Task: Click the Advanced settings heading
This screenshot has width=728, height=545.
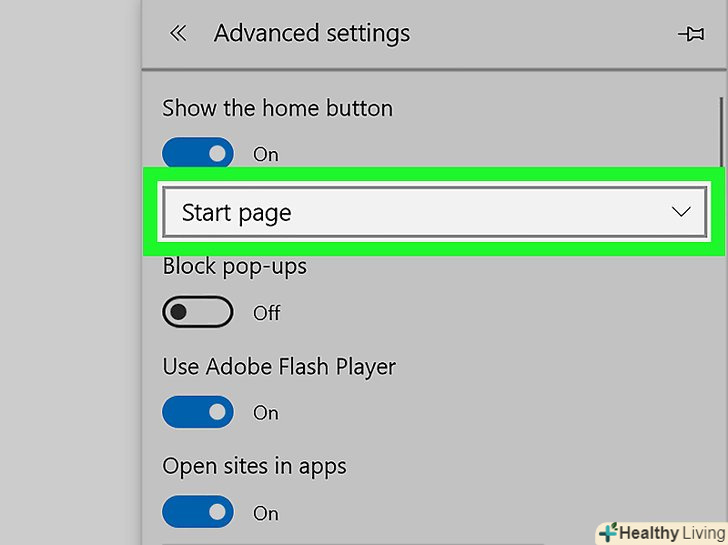Action: (312, 33)
